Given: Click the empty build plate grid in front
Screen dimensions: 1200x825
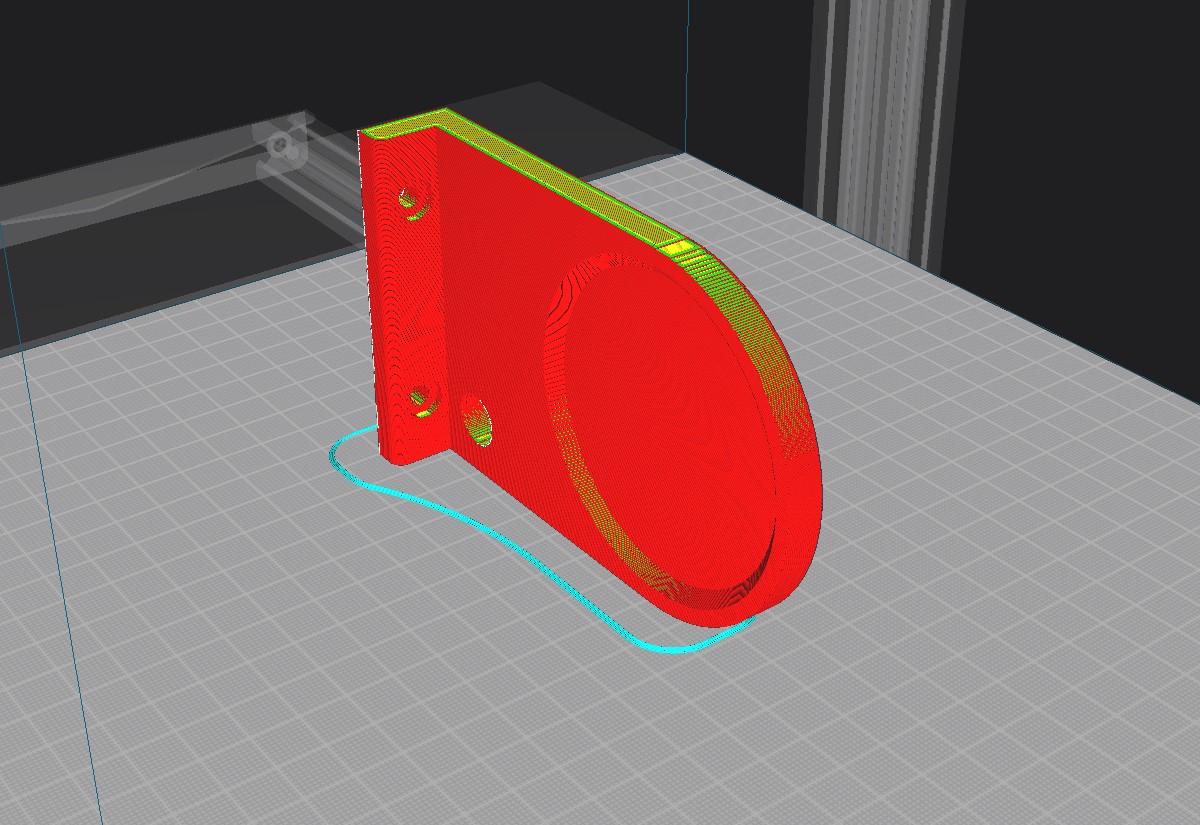Looking at the screenshot, I should [500, 720].
